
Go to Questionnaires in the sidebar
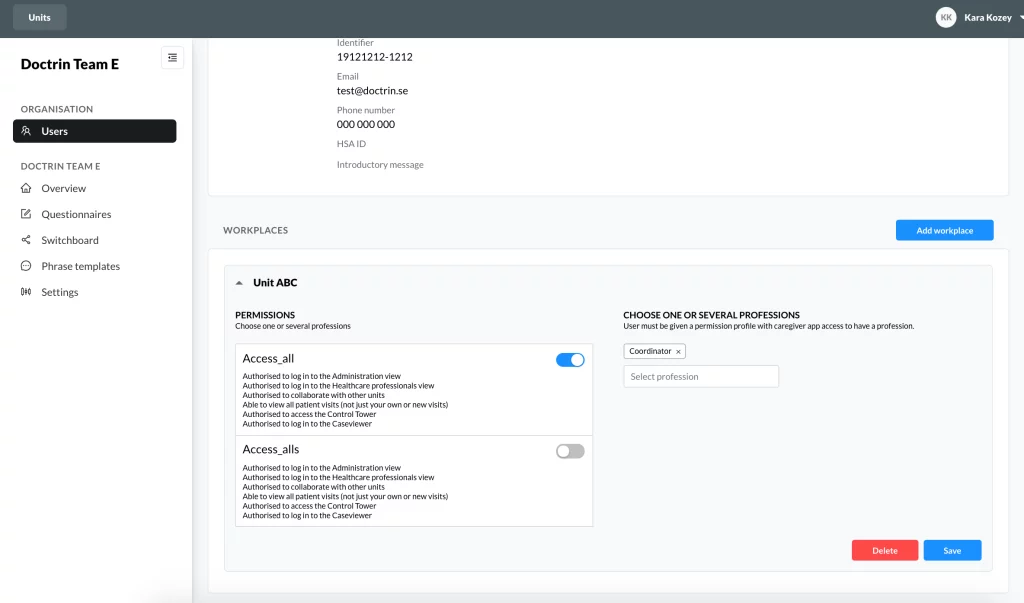coord(76,214)
